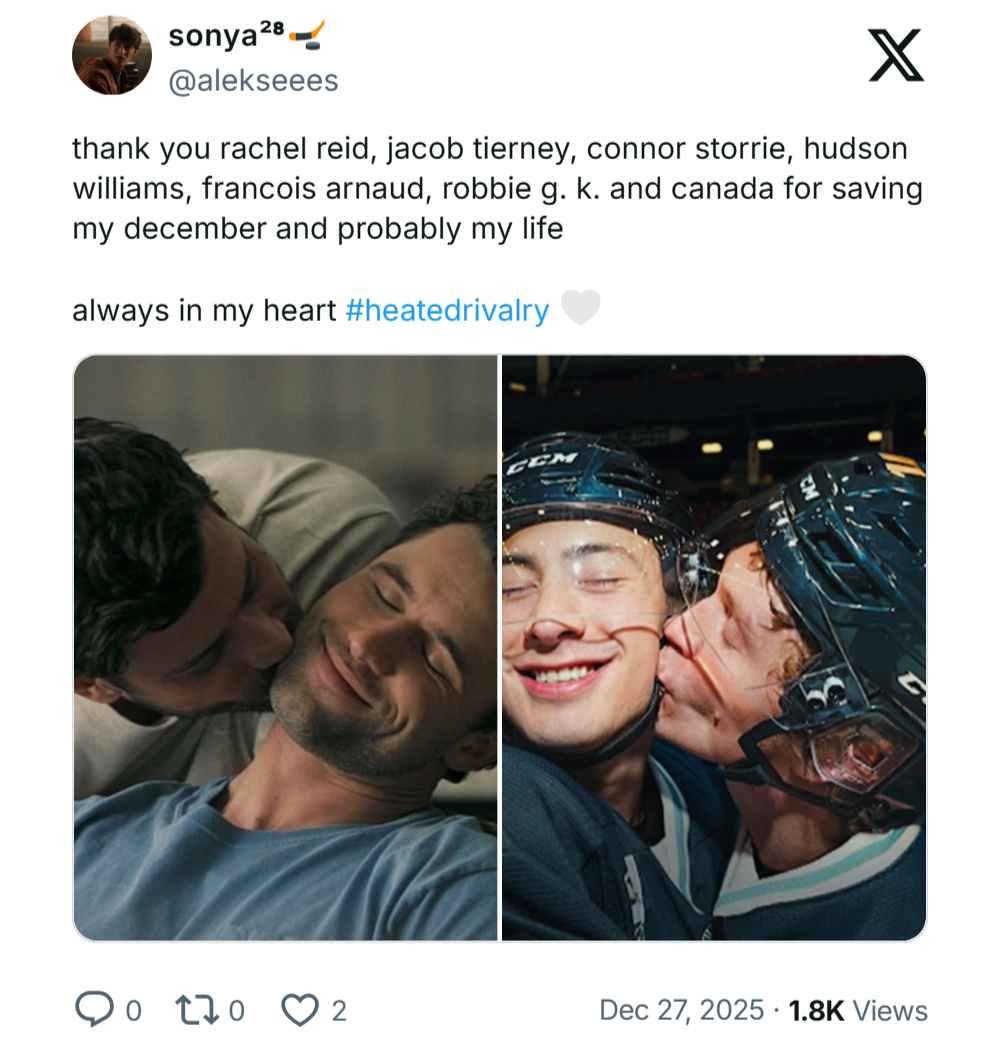Click the 1.8K Views count
Screen dimensions: 1000x1060
click(858, 1011)
